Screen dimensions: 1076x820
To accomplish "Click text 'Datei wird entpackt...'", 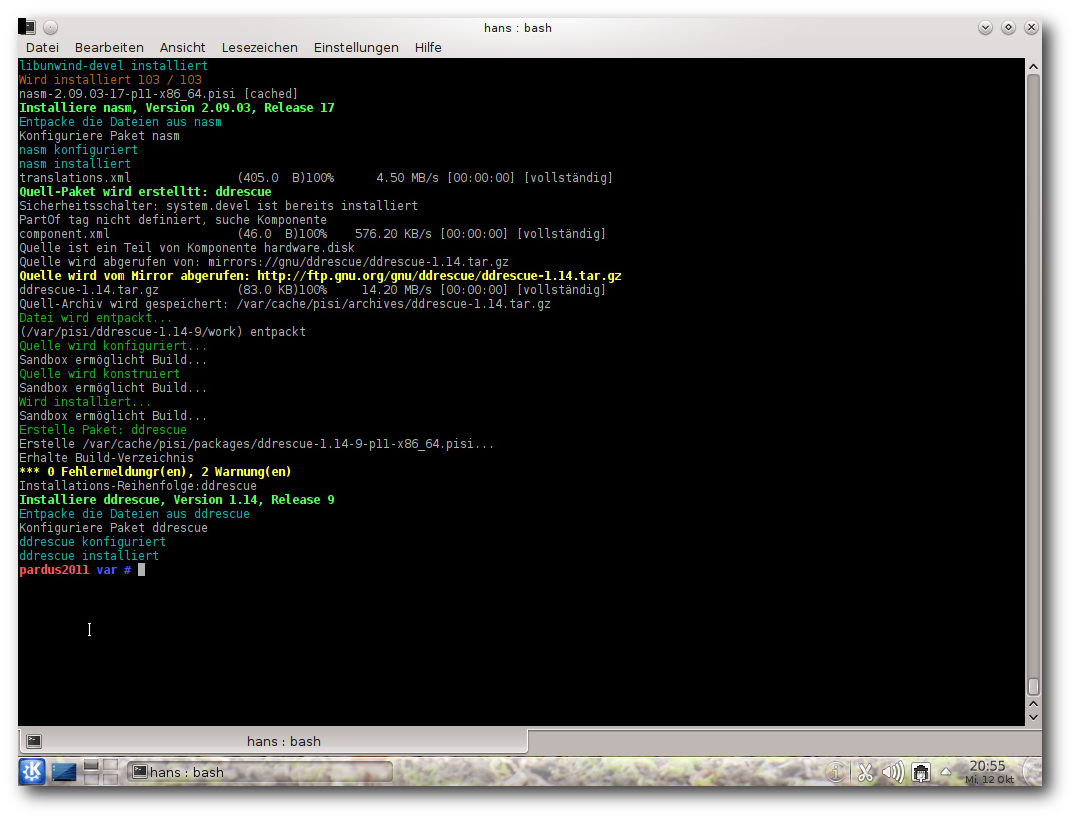I will [95, 318].
